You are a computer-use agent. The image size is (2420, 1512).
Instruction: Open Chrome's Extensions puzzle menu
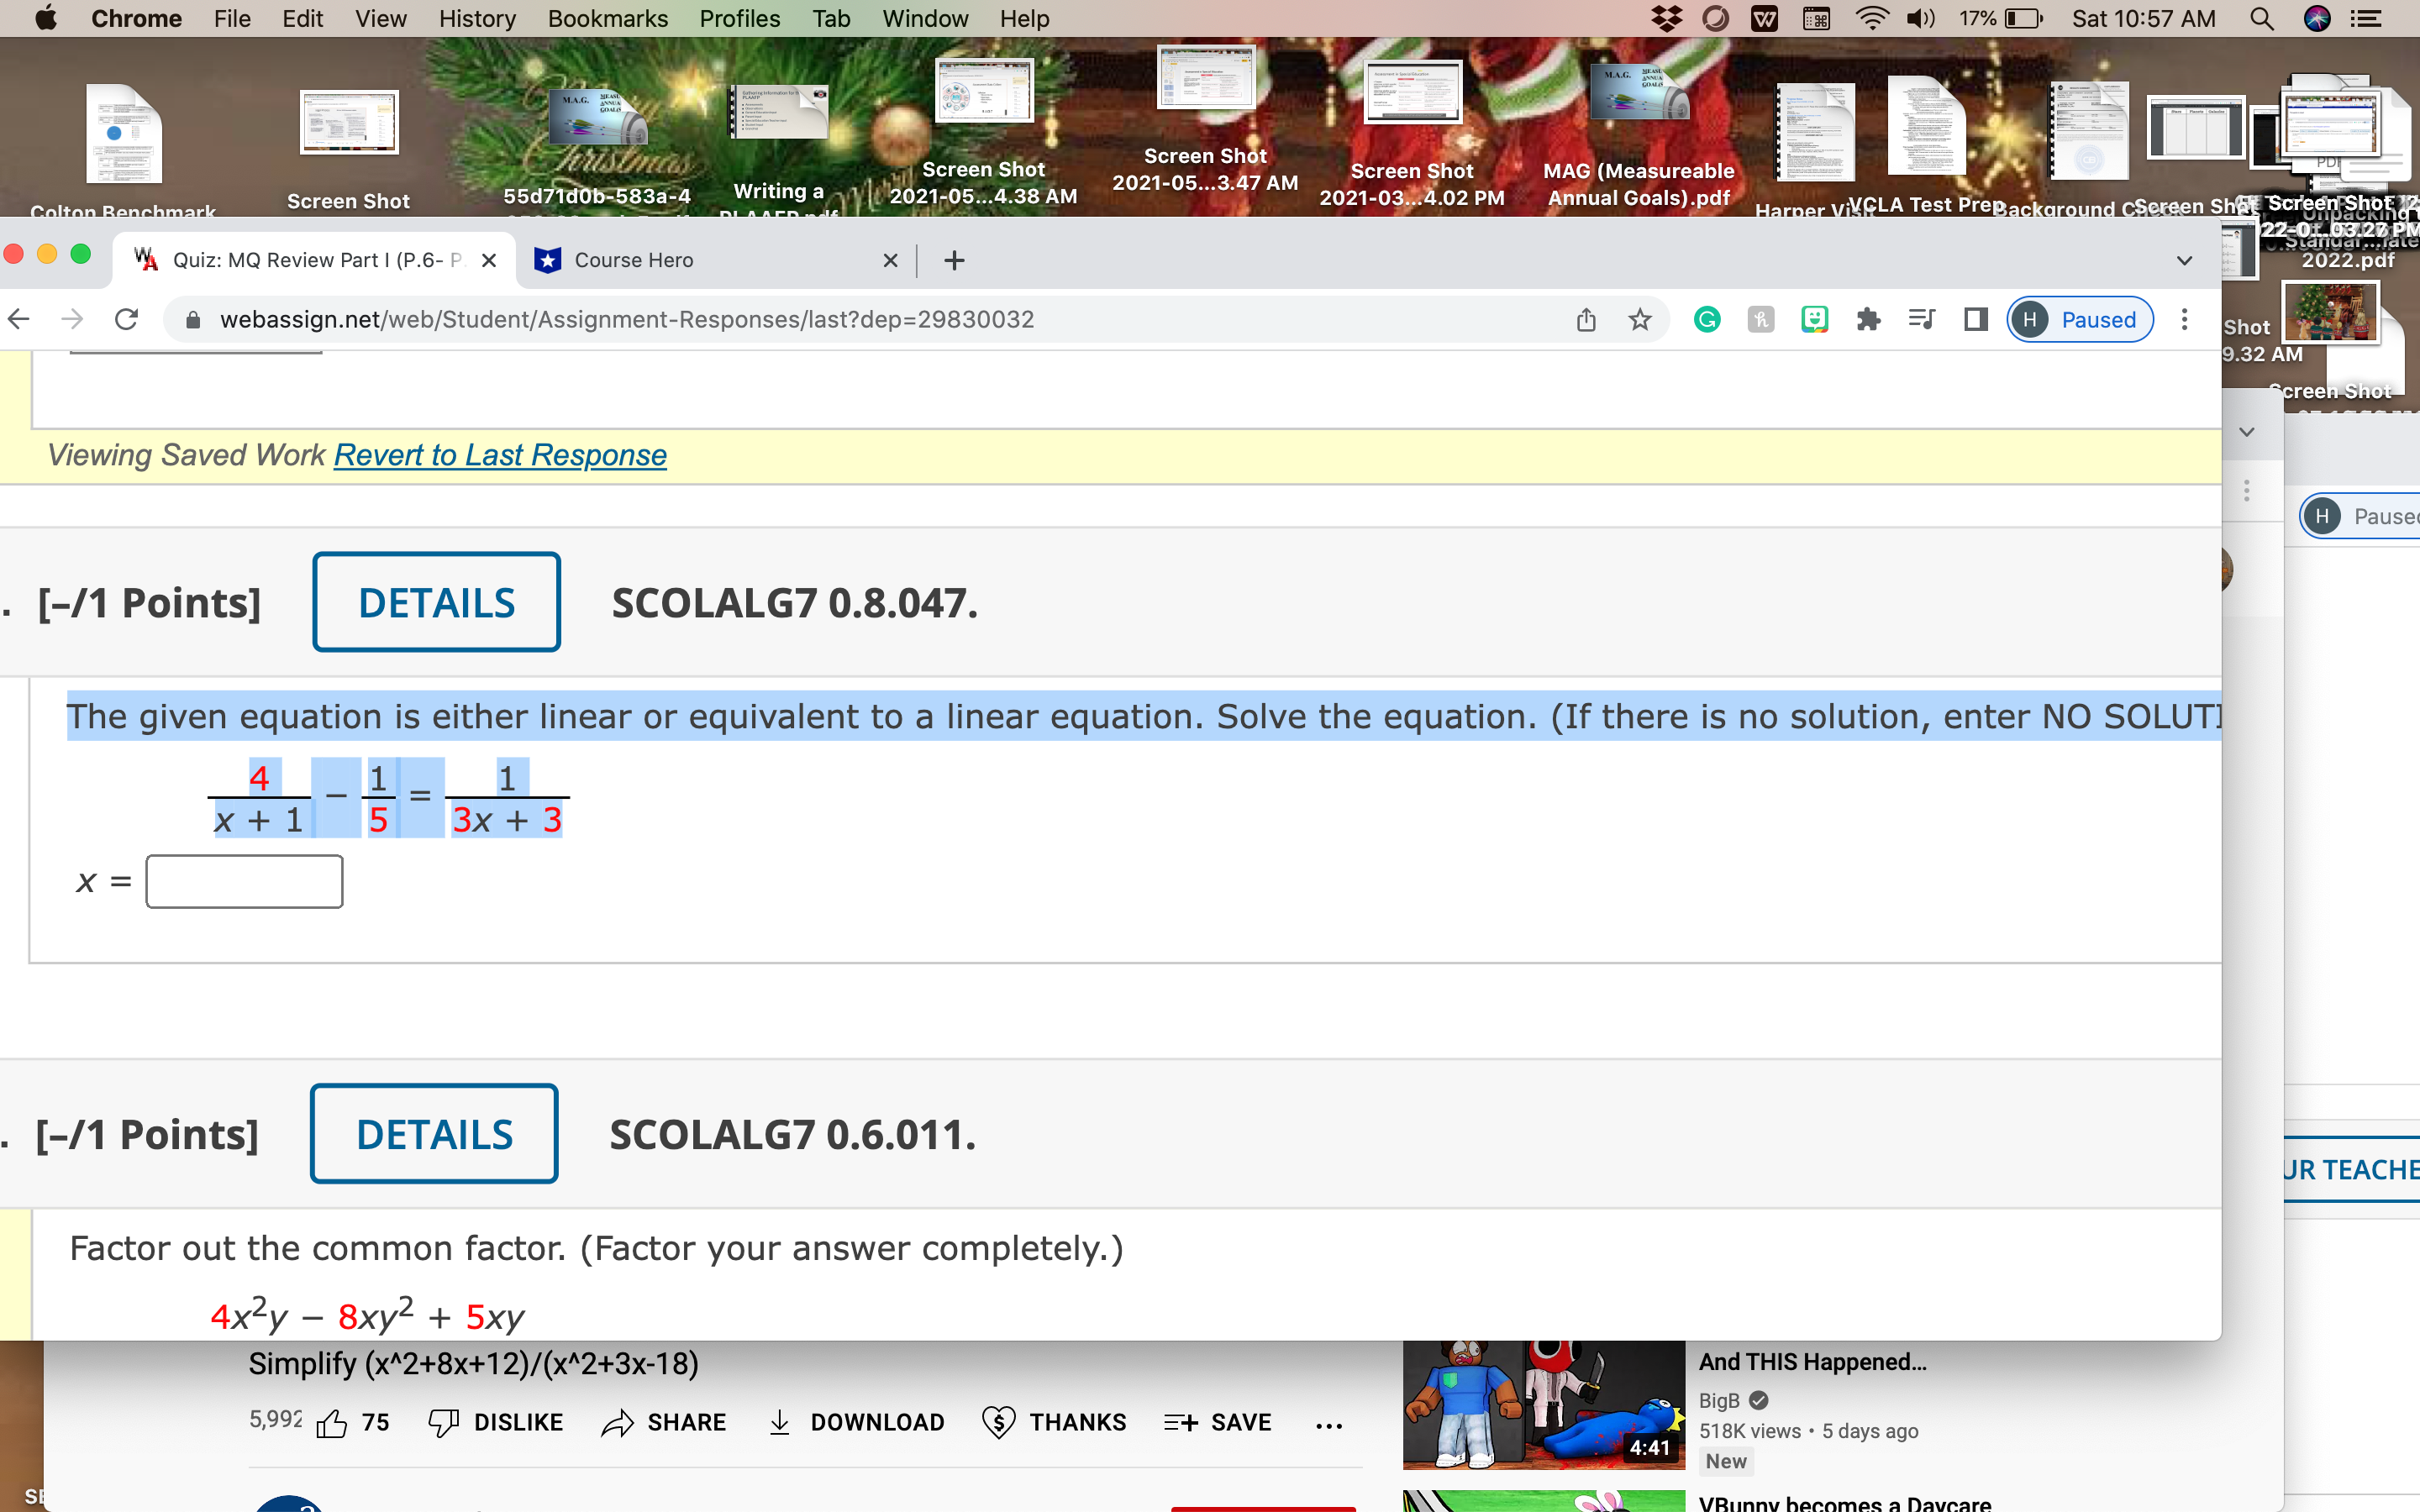pyautogui.click(x=1868, y=319)
